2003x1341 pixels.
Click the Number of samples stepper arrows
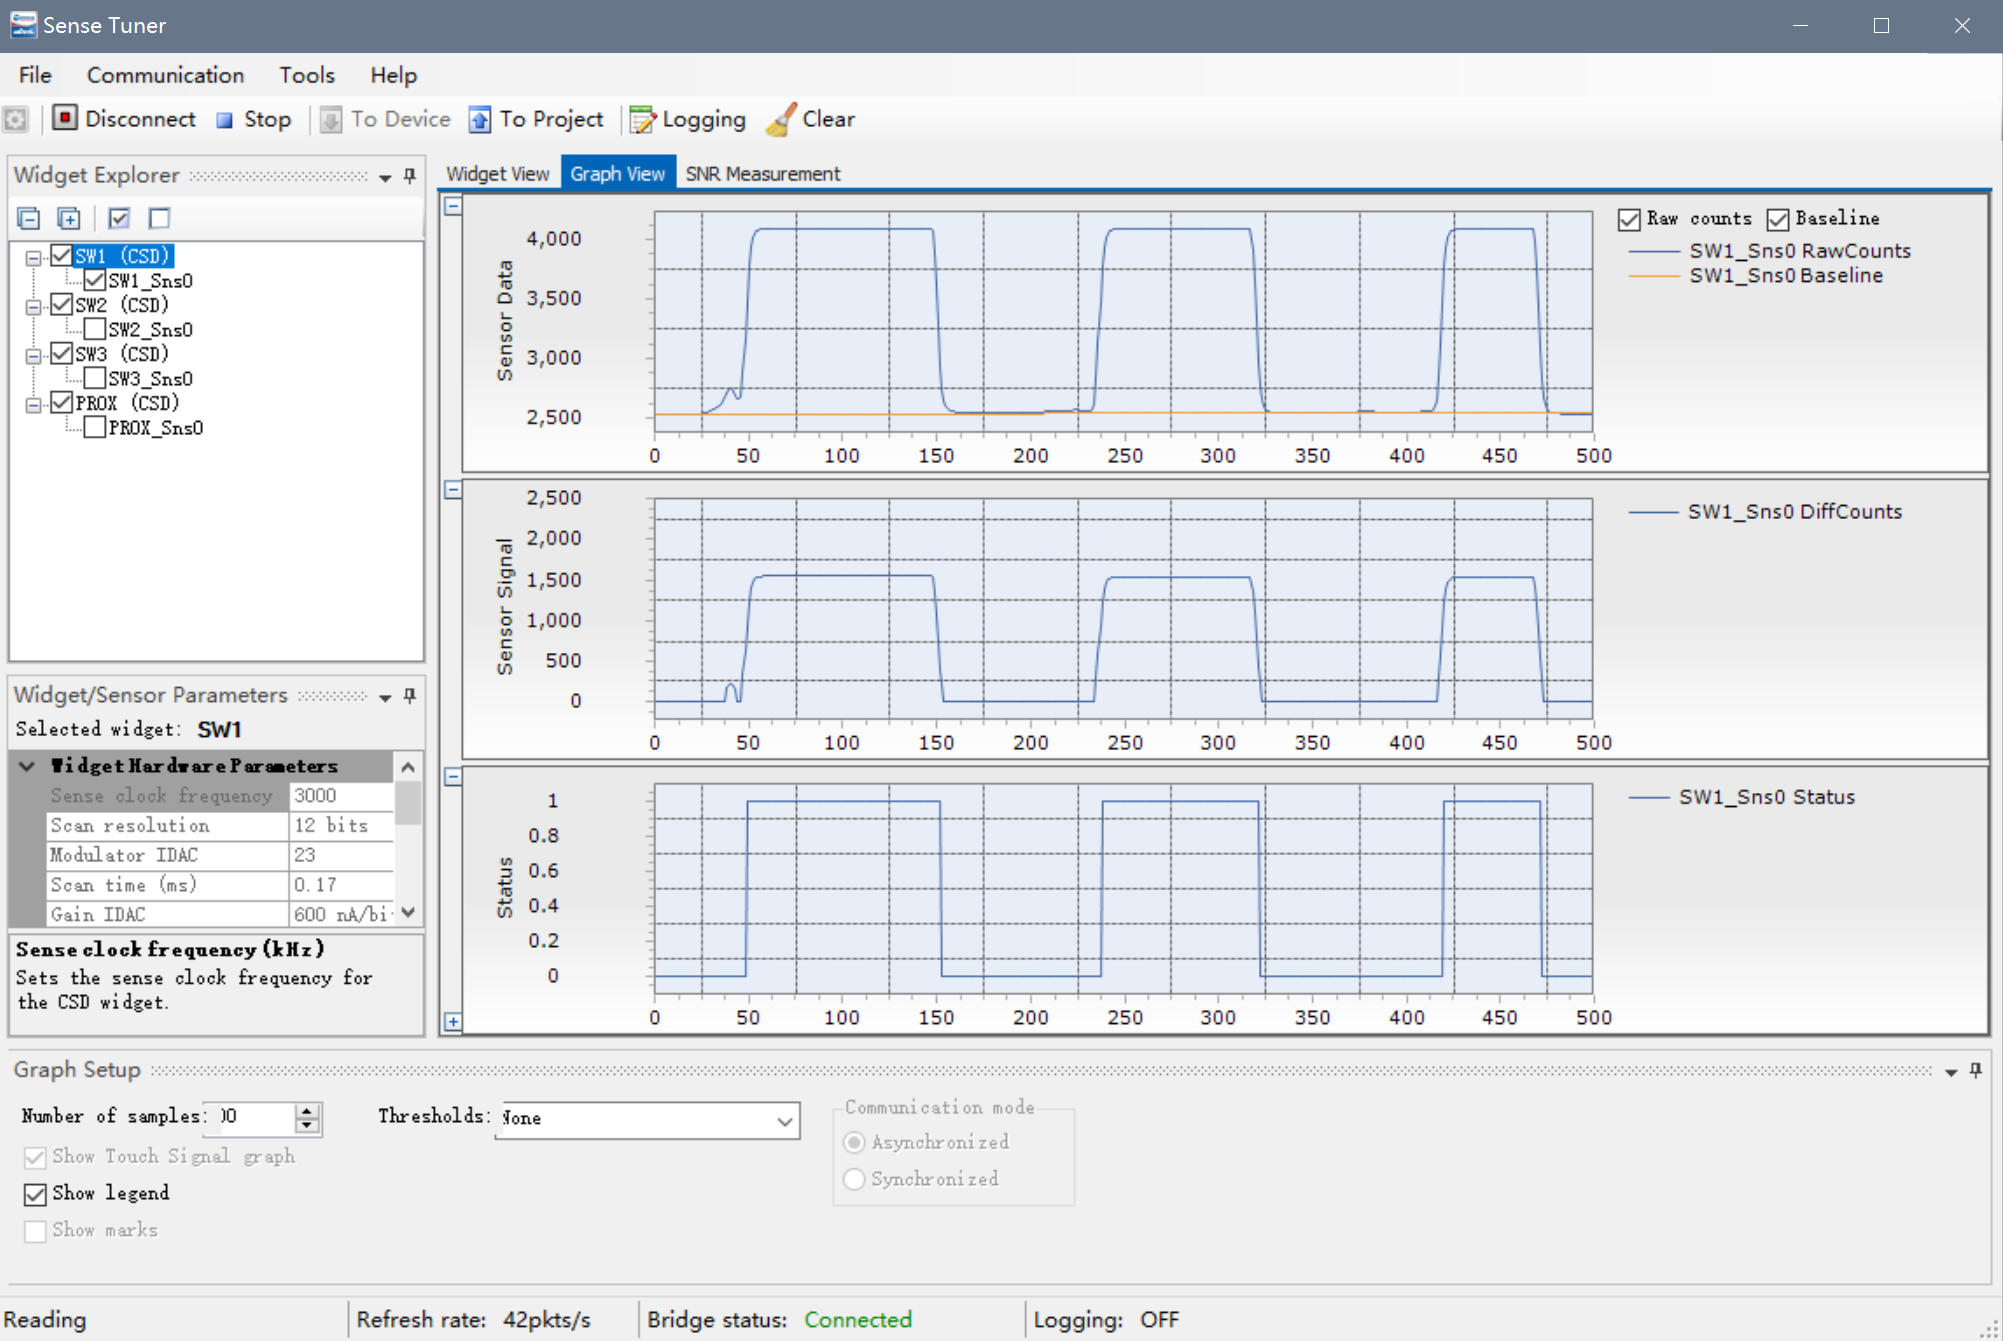click(x=308, y=1118)
